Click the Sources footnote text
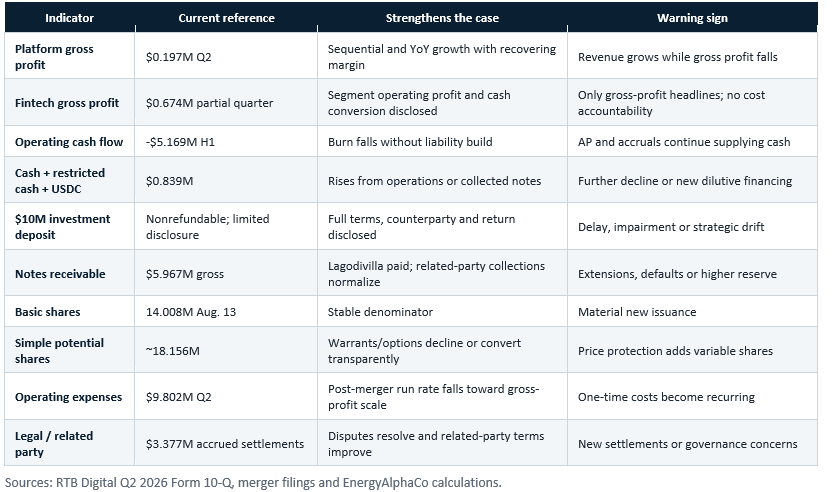 [x=253, y=482]
